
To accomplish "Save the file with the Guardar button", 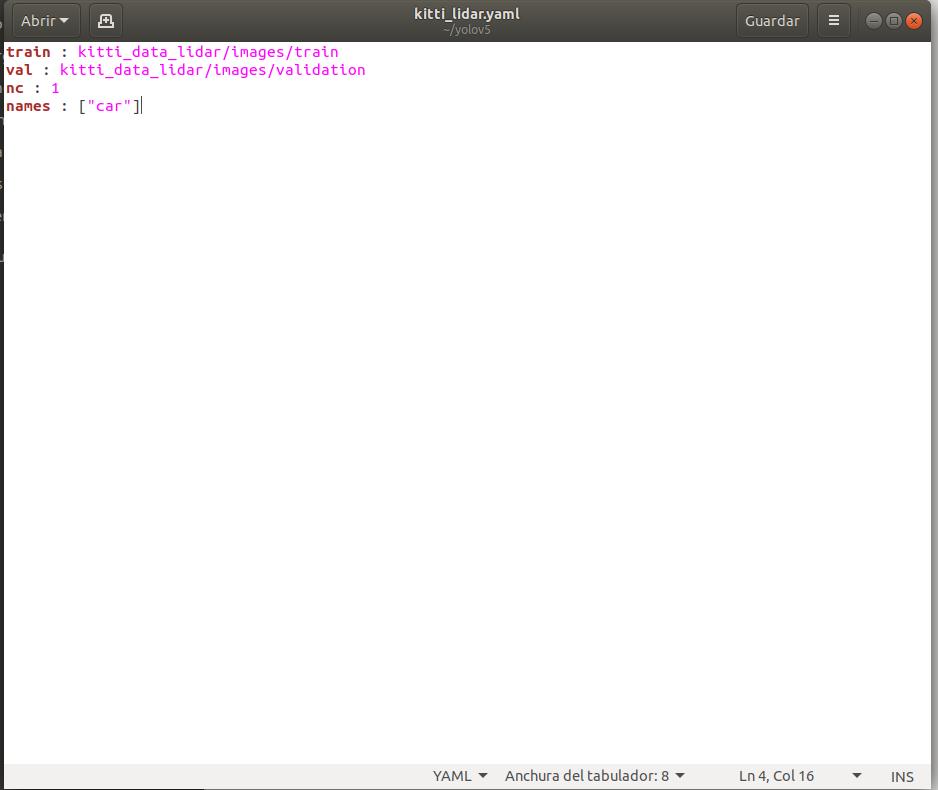I will point(771,19).
